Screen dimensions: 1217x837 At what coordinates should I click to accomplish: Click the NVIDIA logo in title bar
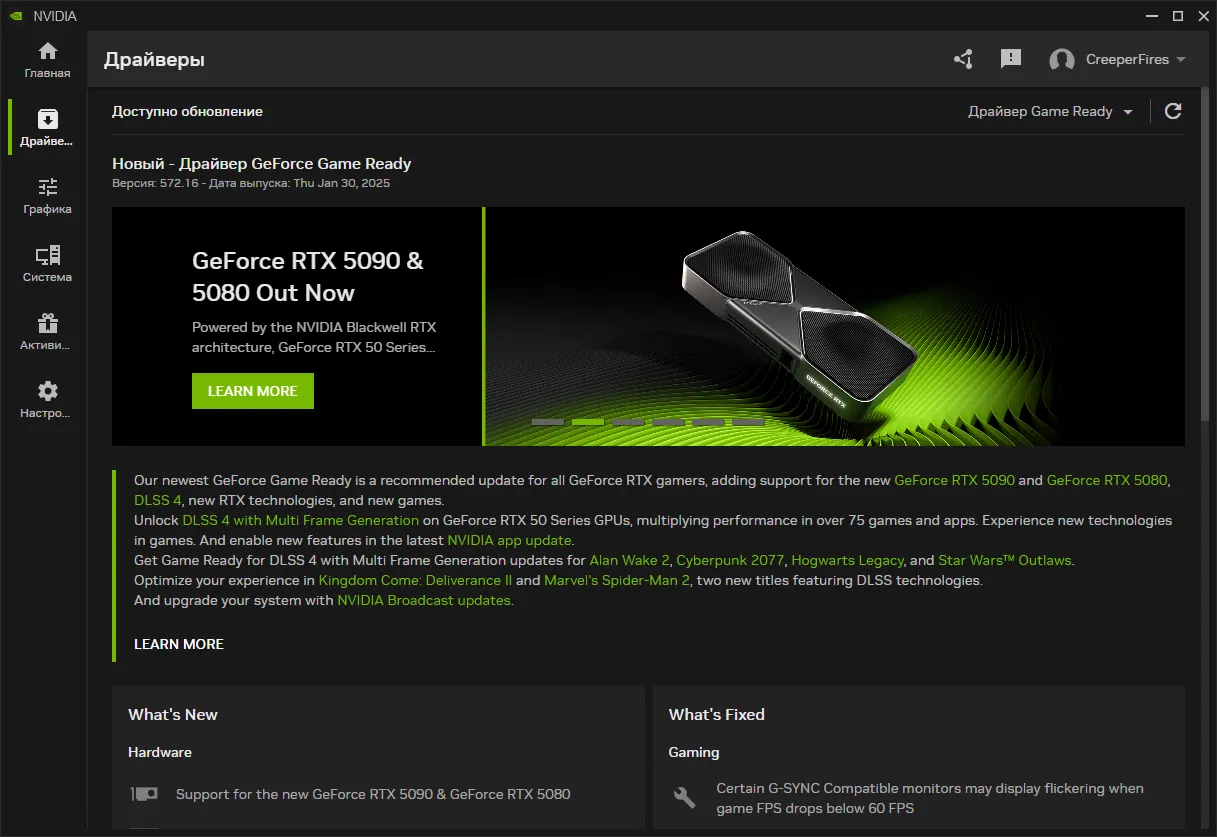tap(16, 16)
